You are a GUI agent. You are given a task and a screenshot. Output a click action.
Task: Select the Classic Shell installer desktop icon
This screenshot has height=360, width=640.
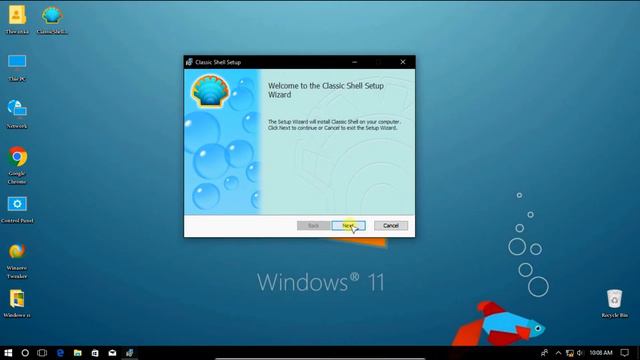click(52, 20)
